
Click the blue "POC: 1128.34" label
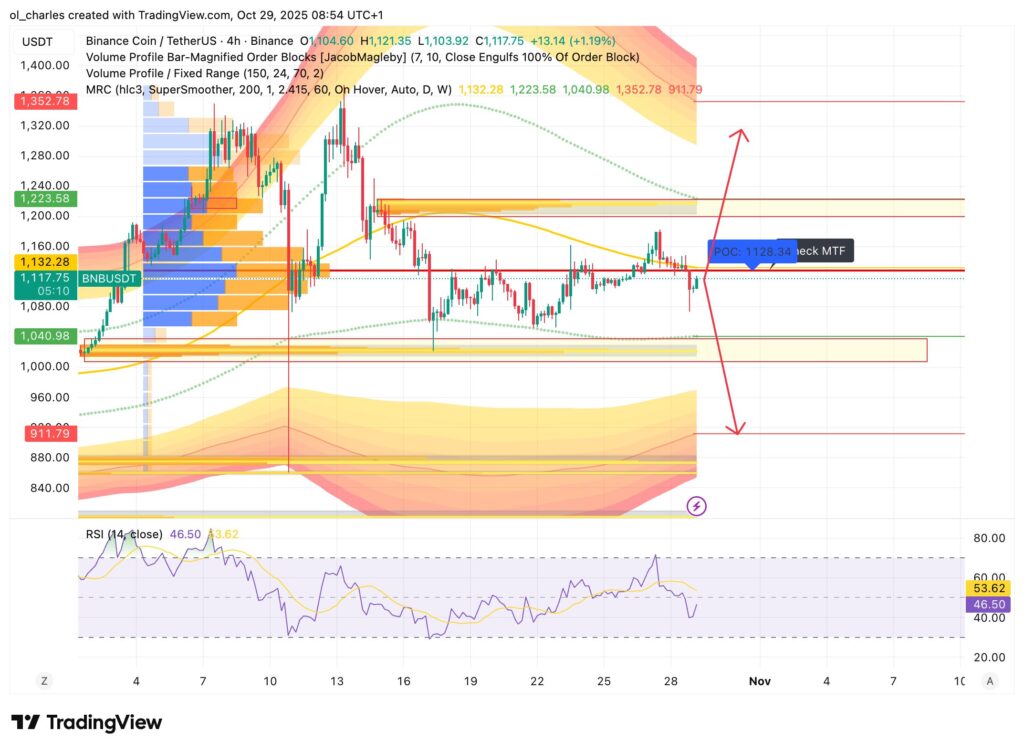pyautogui.click(x=751, y=250)
